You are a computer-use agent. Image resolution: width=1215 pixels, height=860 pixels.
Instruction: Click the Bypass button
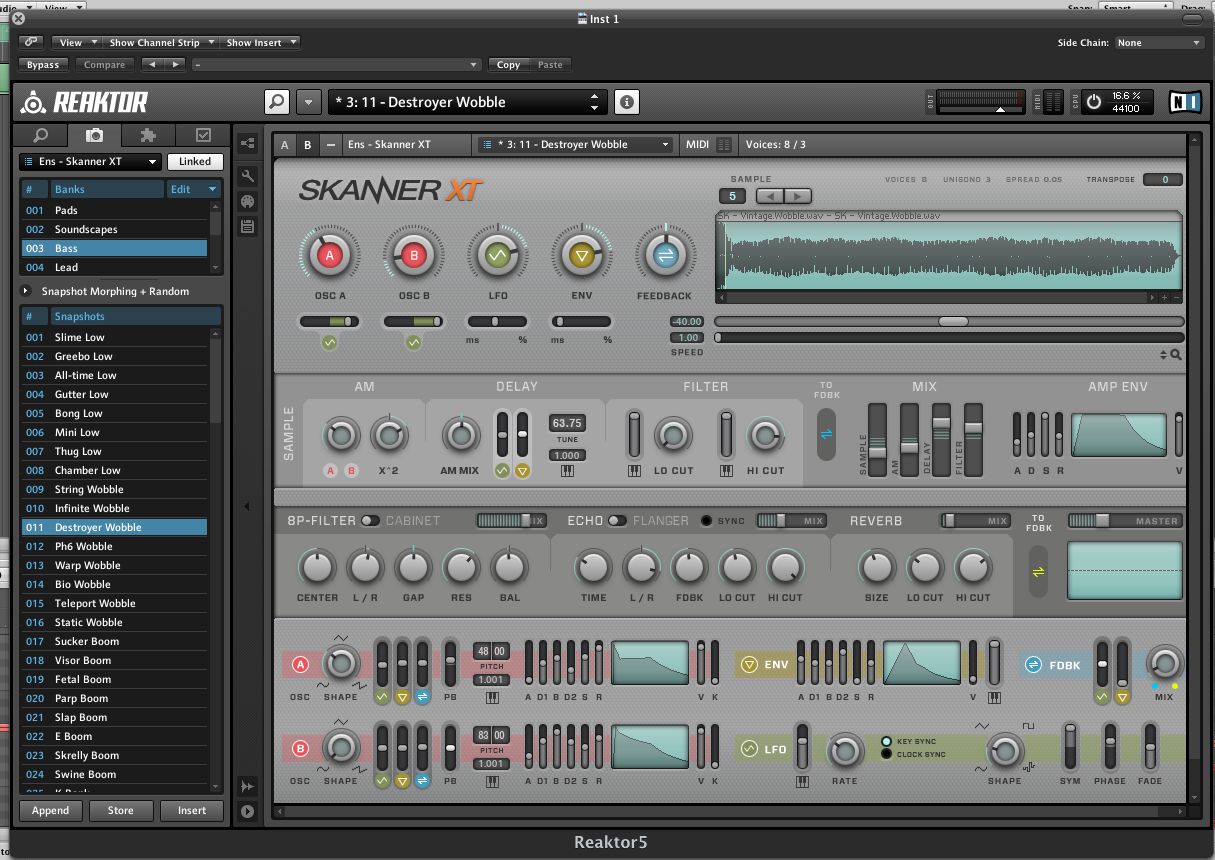(43, 65)
